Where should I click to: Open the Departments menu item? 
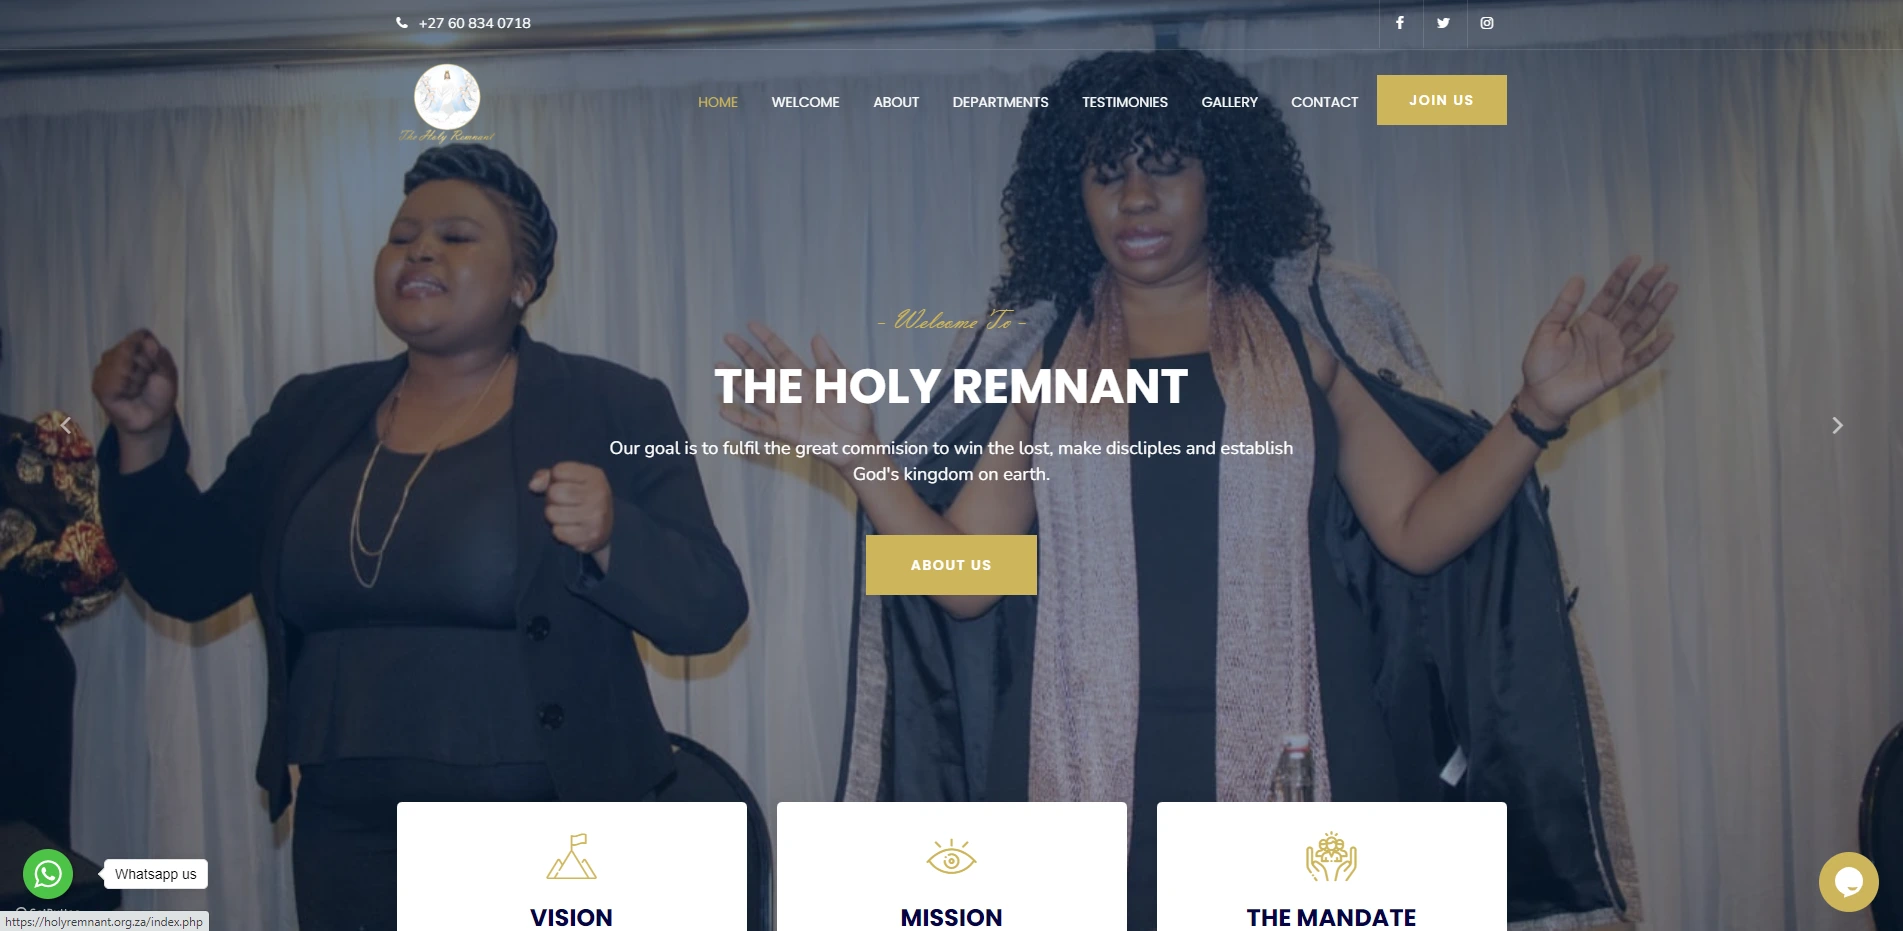tap(1000, 102)
